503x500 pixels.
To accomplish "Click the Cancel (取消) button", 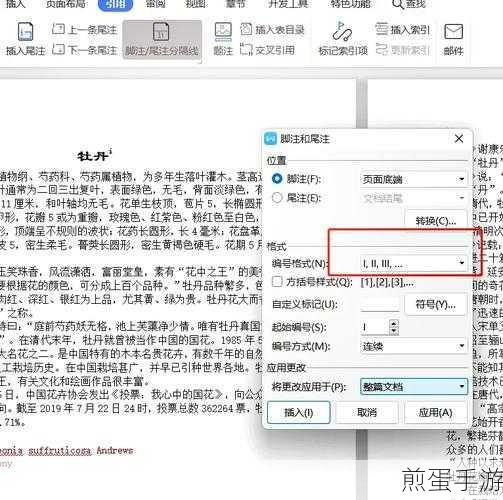I will coord(367,412).
